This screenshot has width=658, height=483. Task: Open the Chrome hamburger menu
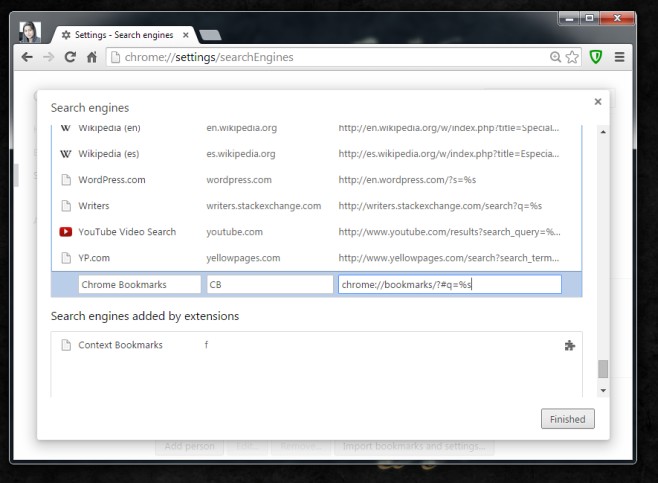619,57
